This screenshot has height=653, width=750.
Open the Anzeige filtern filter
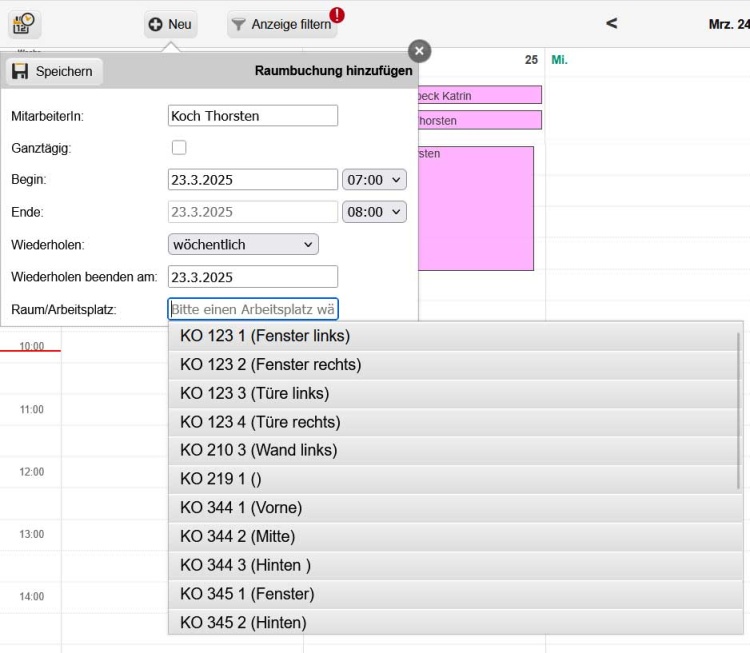[x=281, y=24]
